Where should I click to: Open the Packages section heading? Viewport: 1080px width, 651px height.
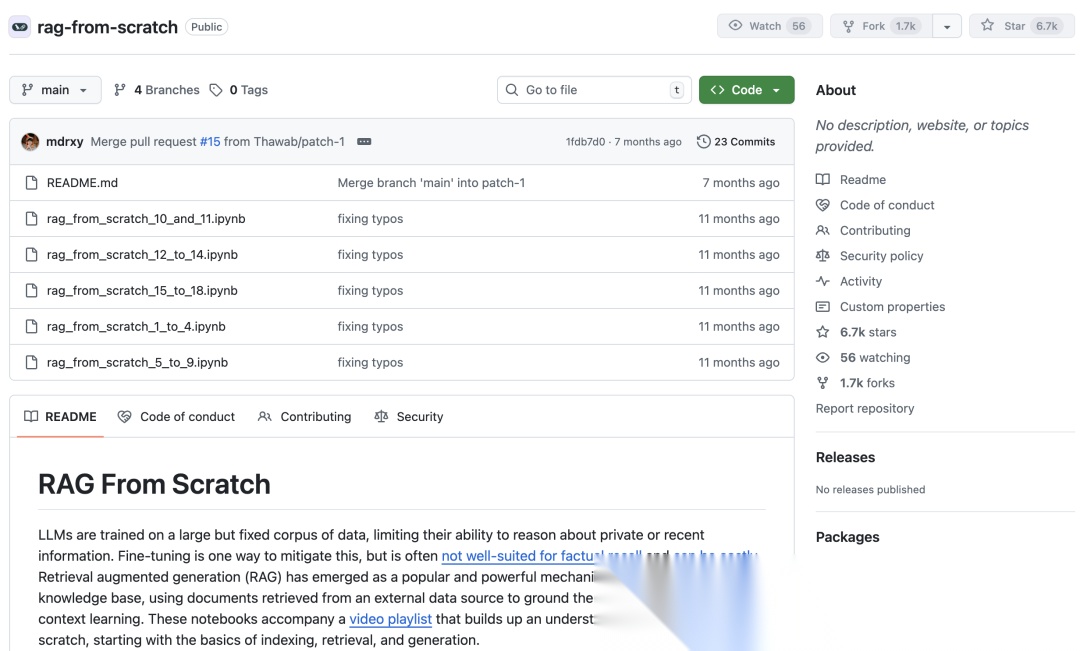pyautogui.click(x=847, y=537)
